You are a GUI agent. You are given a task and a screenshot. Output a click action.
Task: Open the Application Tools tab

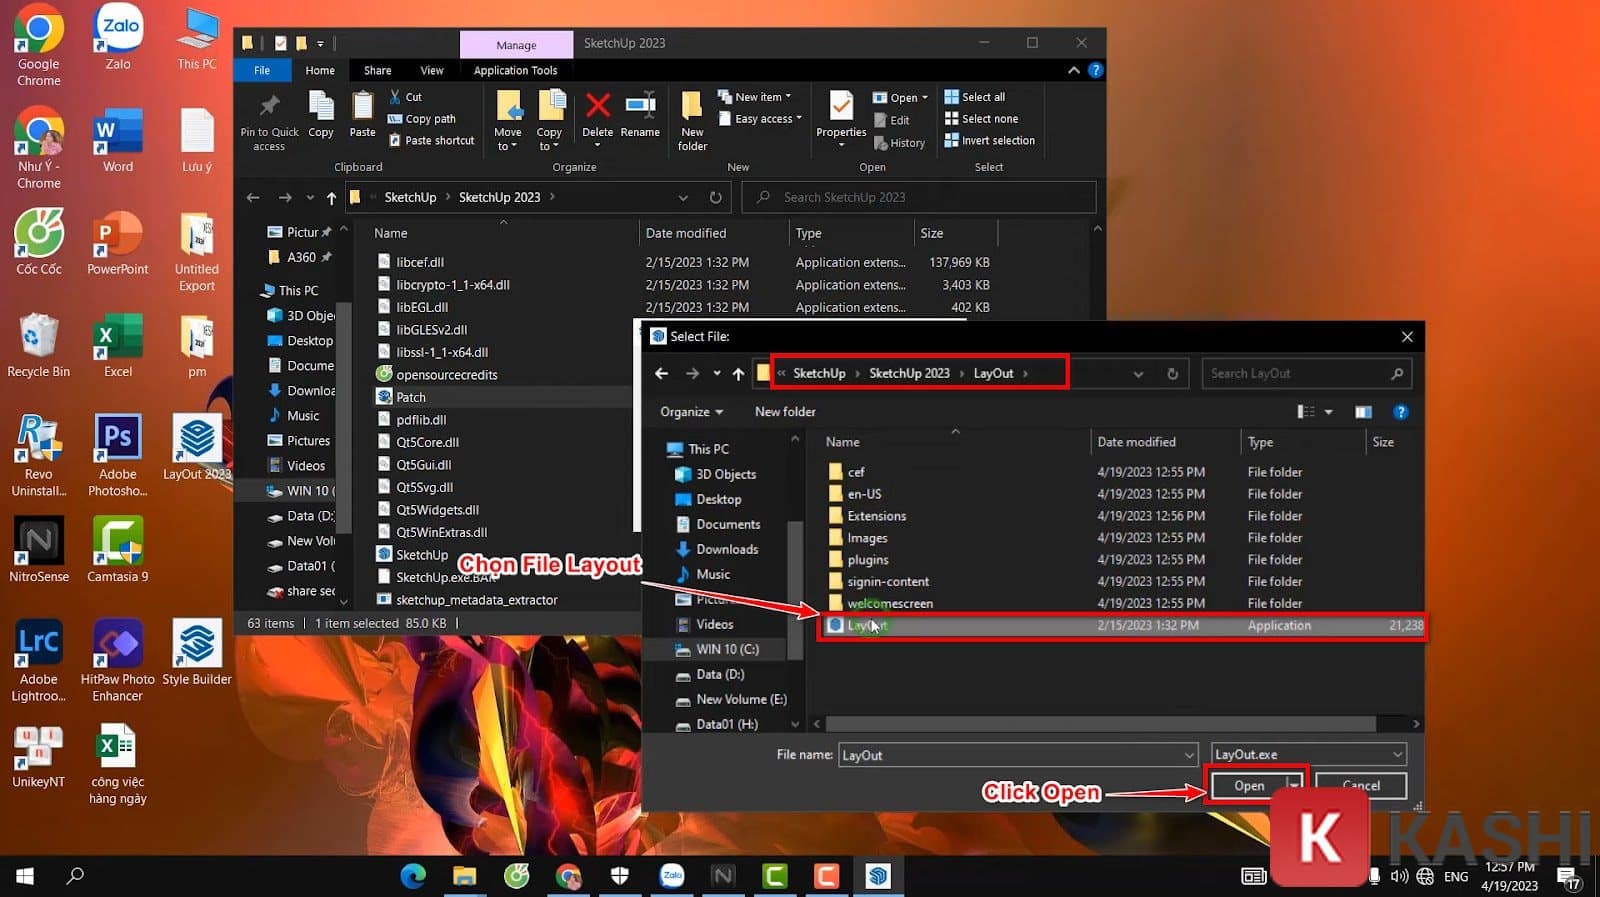(x=515, y=70)
